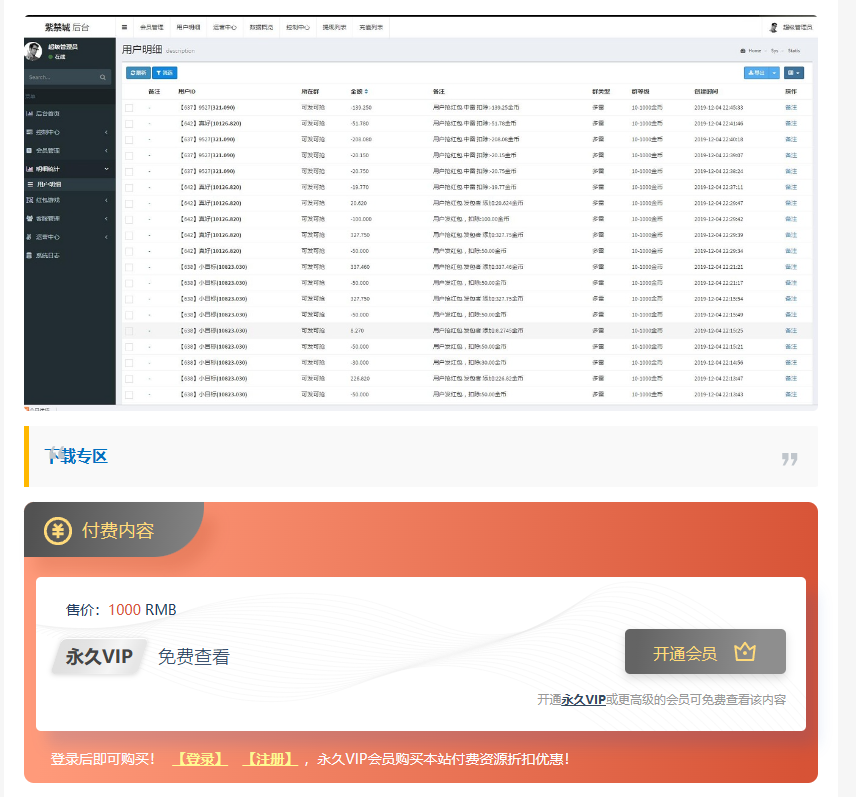
Task: Click the quotation mark icon near 下载专区
Action: 789,459
